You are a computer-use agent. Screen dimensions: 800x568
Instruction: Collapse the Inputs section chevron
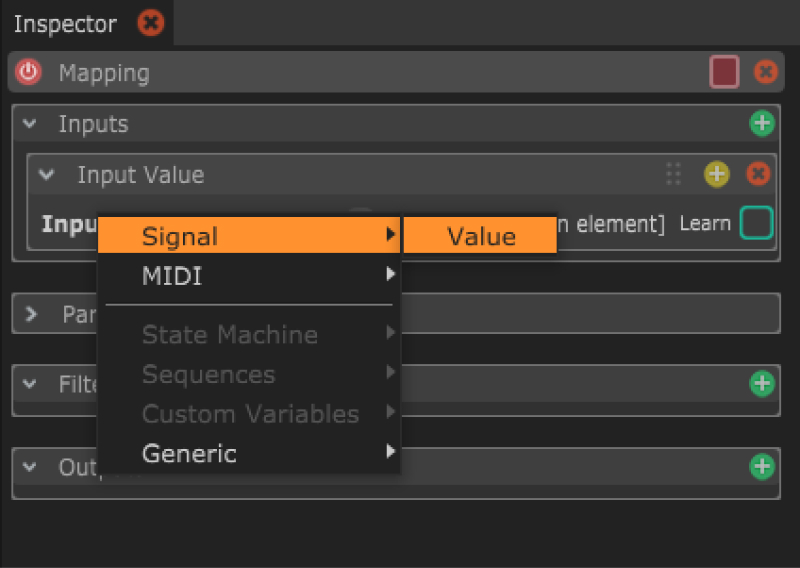tap(30, 124)
